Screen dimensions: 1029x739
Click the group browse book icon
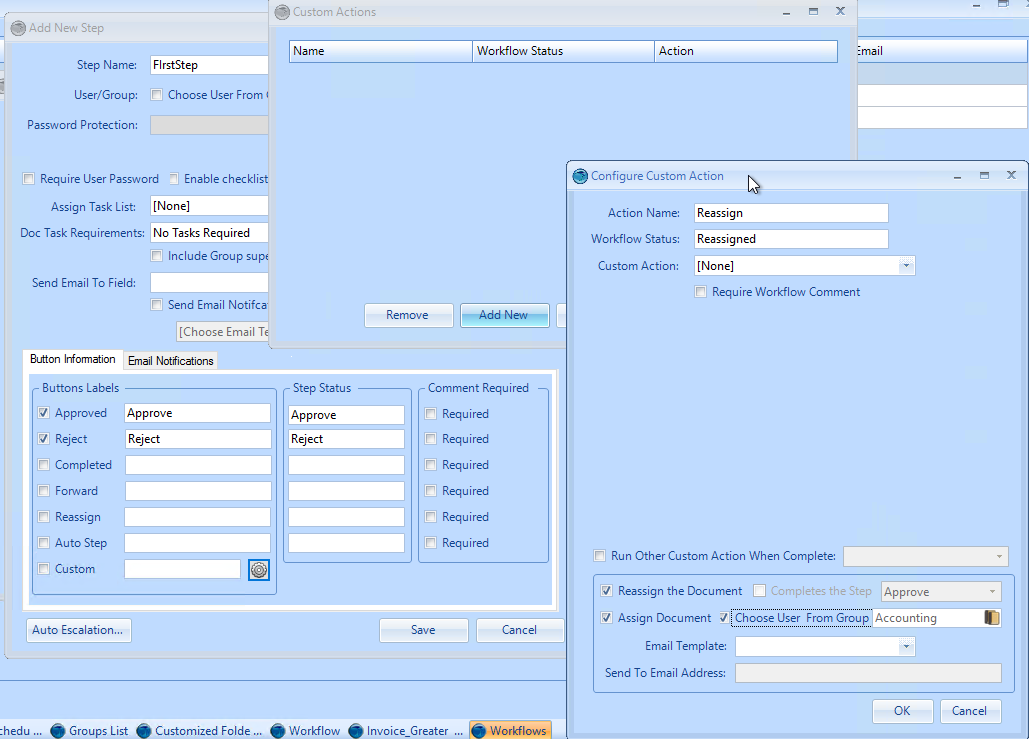pos(991,618)
